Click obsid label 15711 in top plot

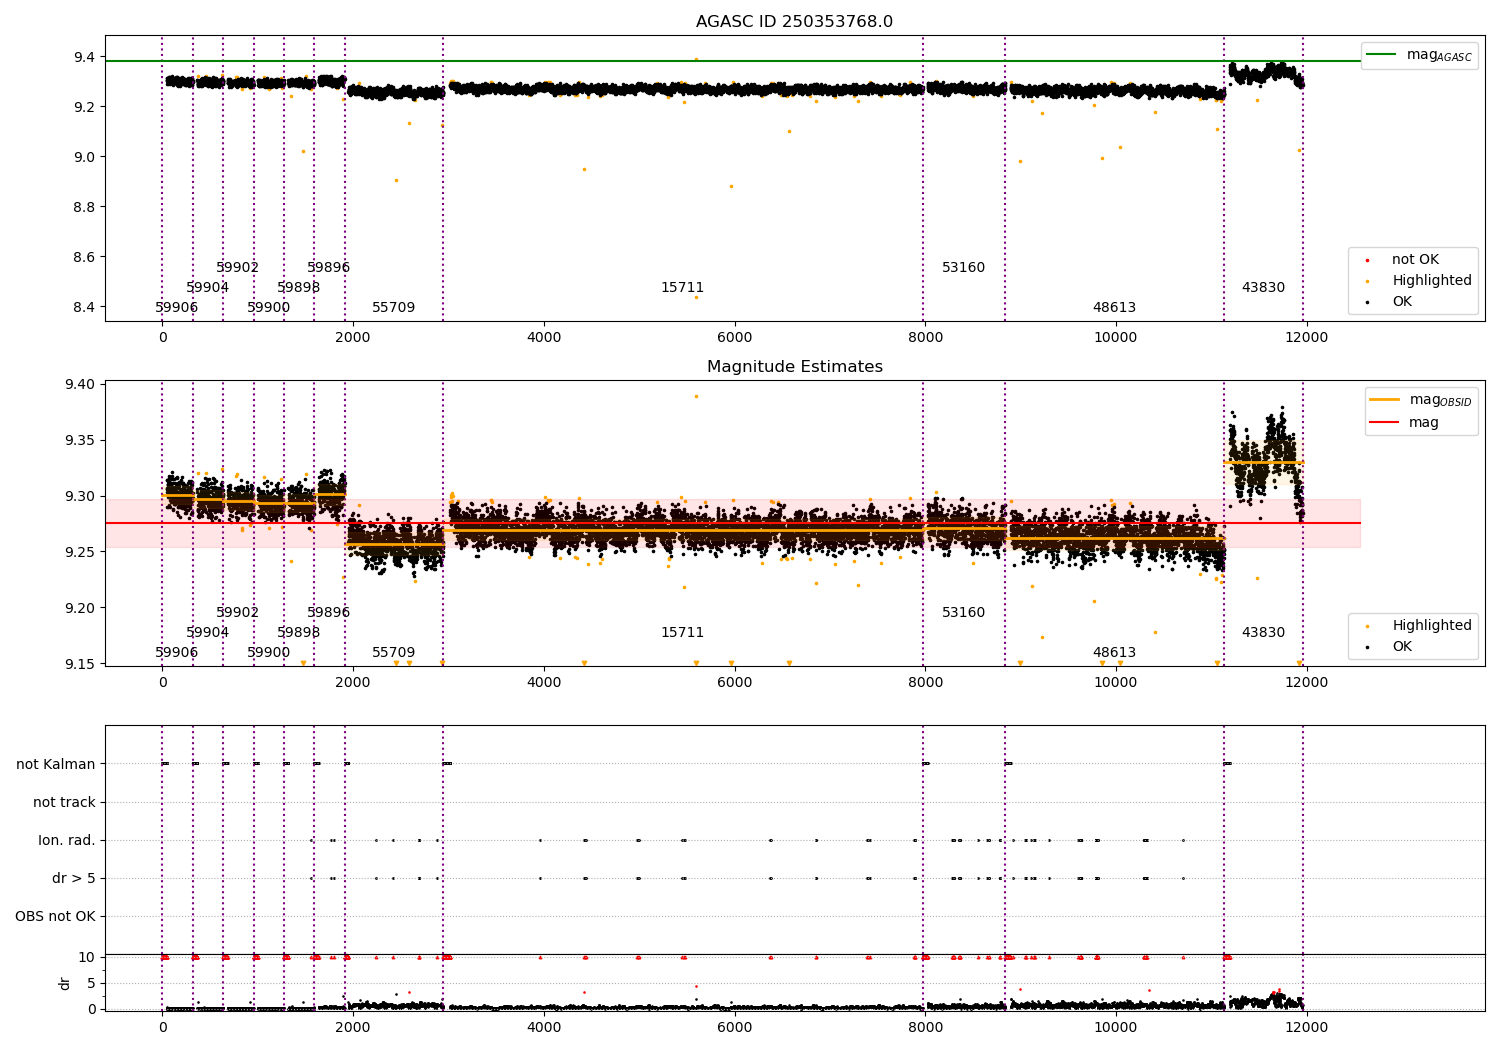pyautogui.click(x=682, y=287)
